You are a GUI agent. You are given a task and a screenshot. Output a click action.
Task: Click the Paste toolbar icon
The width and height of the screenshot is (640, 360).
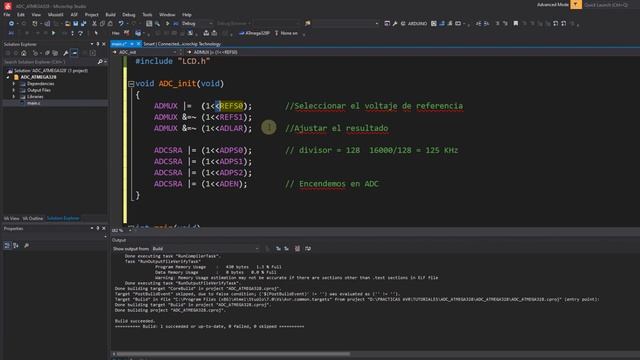click(x=110, y=24)
